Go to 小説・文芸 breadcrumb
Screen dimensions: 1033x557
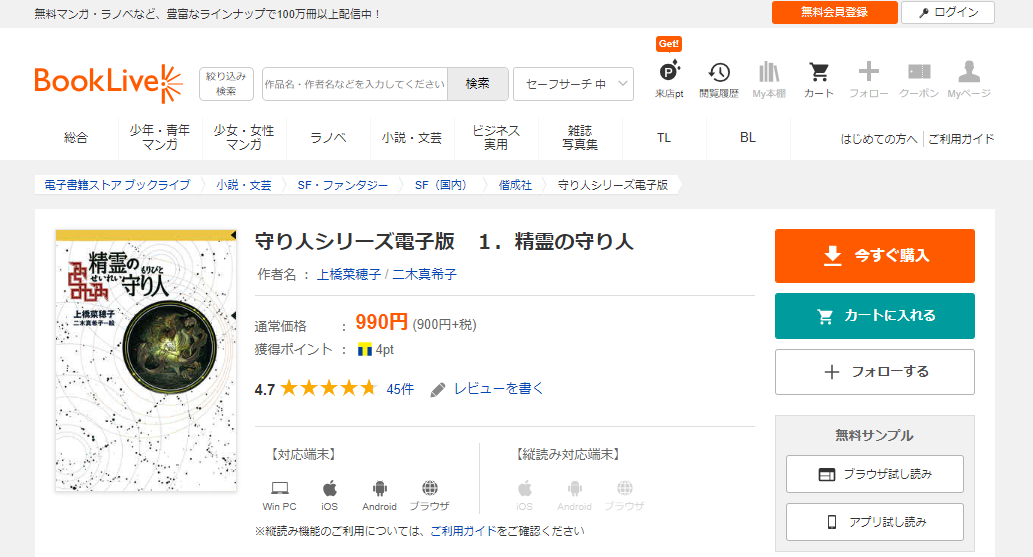pos(244,185)
